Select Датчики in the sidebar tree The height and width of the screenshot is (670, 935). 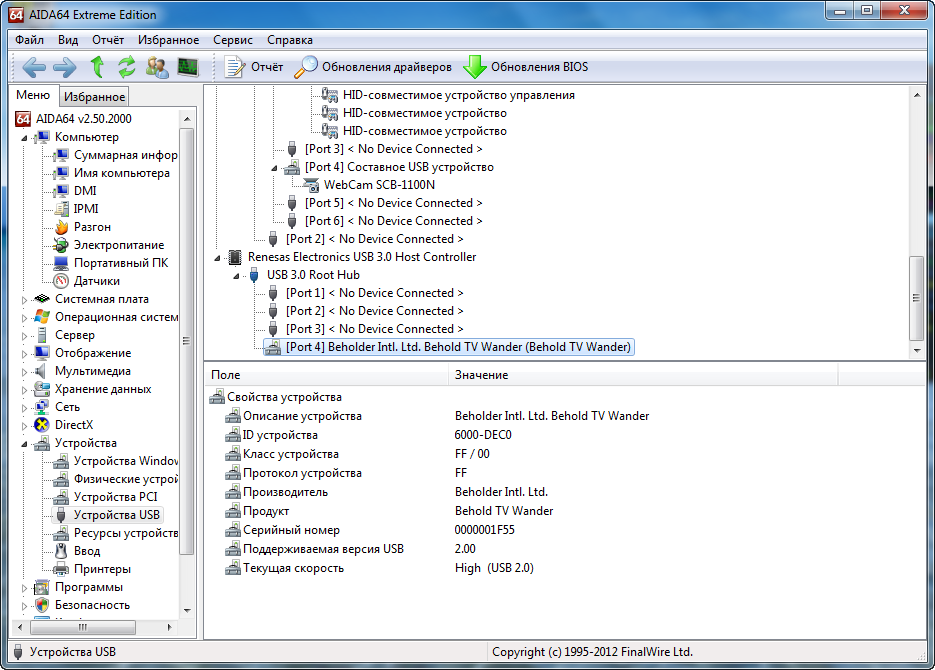[96, 281]
